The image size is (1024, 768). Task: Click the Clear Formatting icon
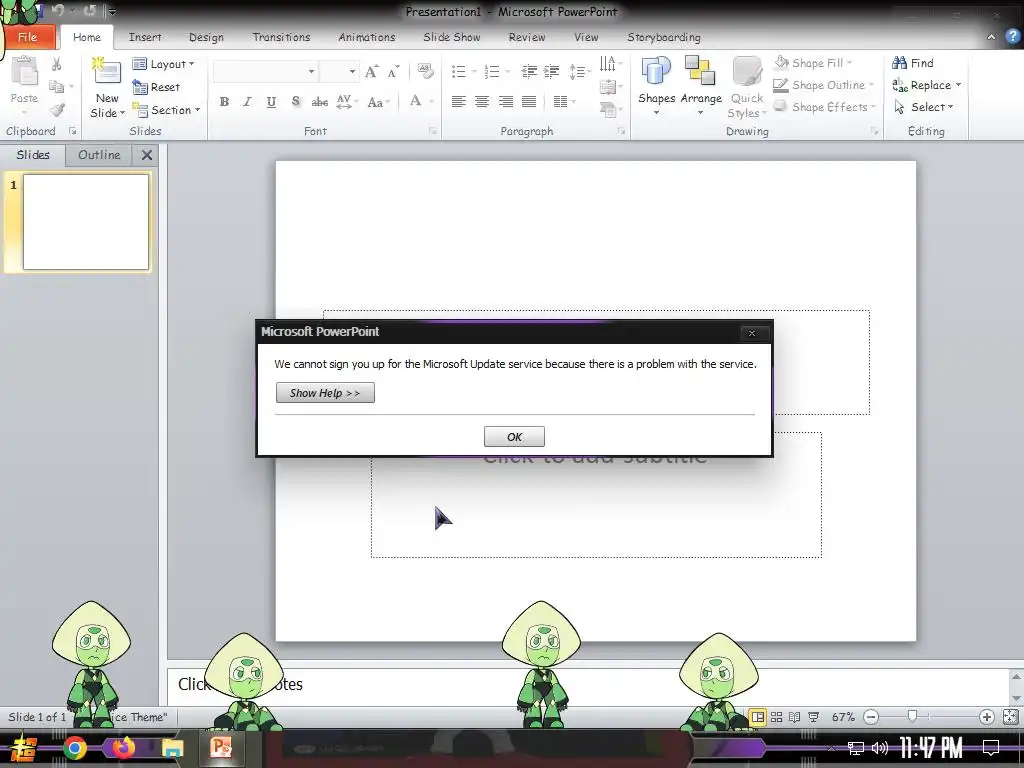425,71
